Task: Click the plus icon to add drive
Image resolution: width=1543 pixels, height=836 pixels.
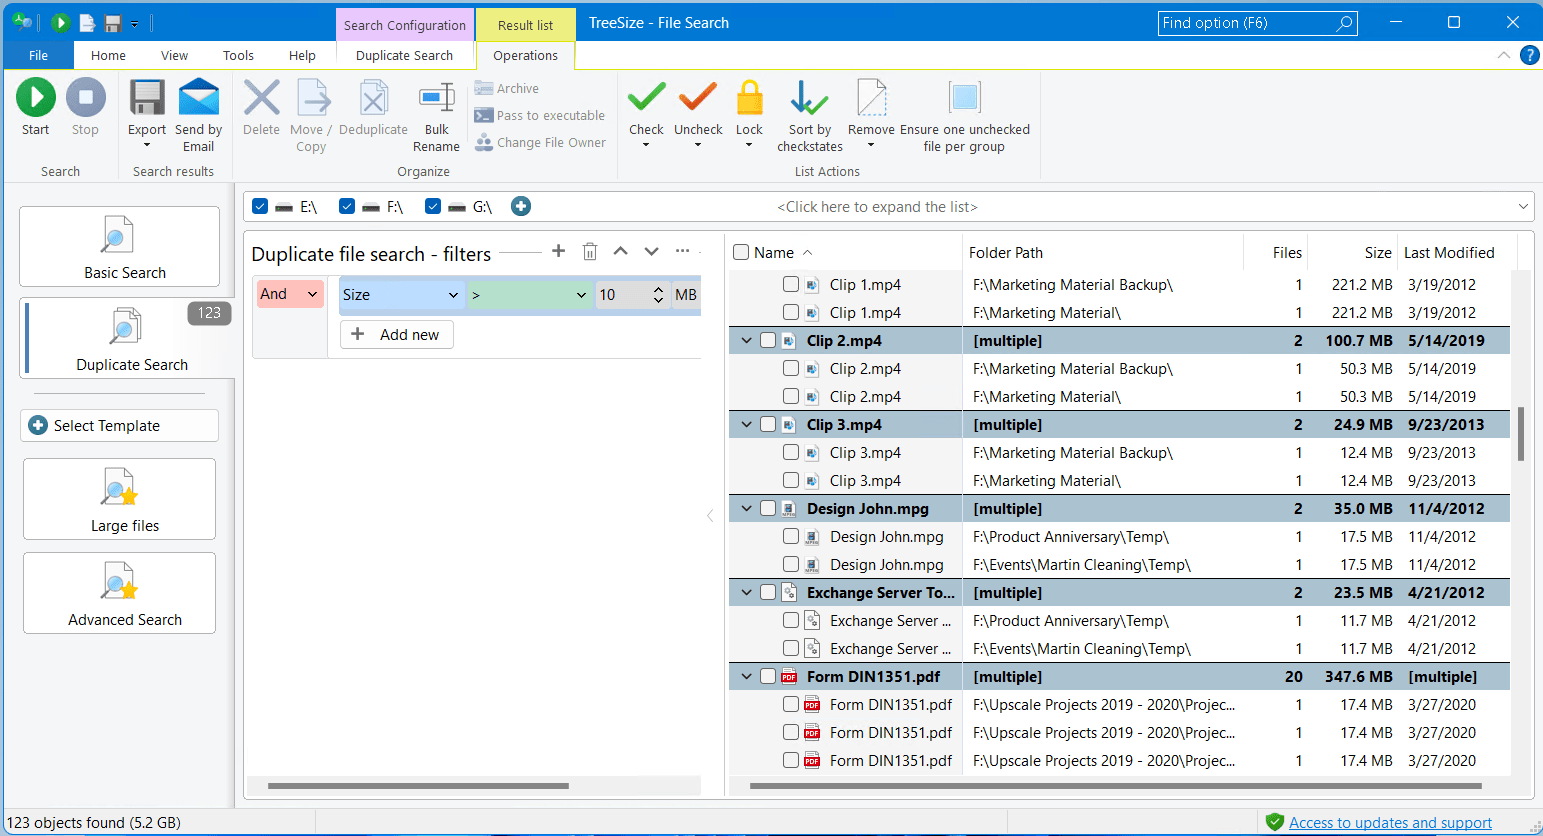Action: click(x=521, y=206)
